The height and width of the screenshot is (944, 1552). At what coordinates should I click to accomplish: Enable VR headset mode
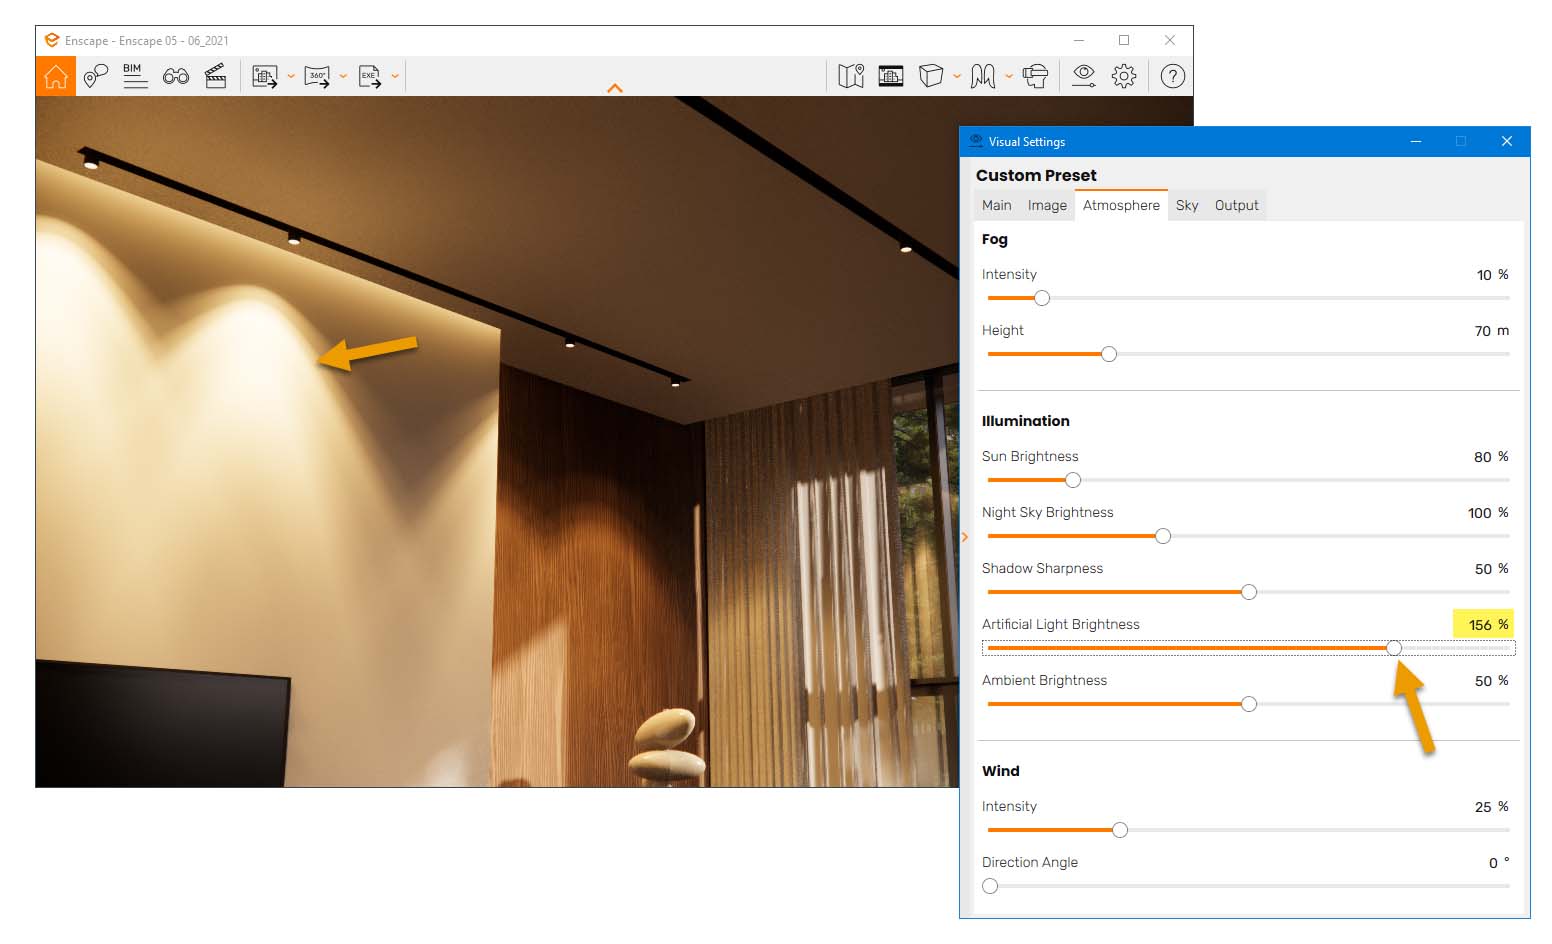point(1036,76)
